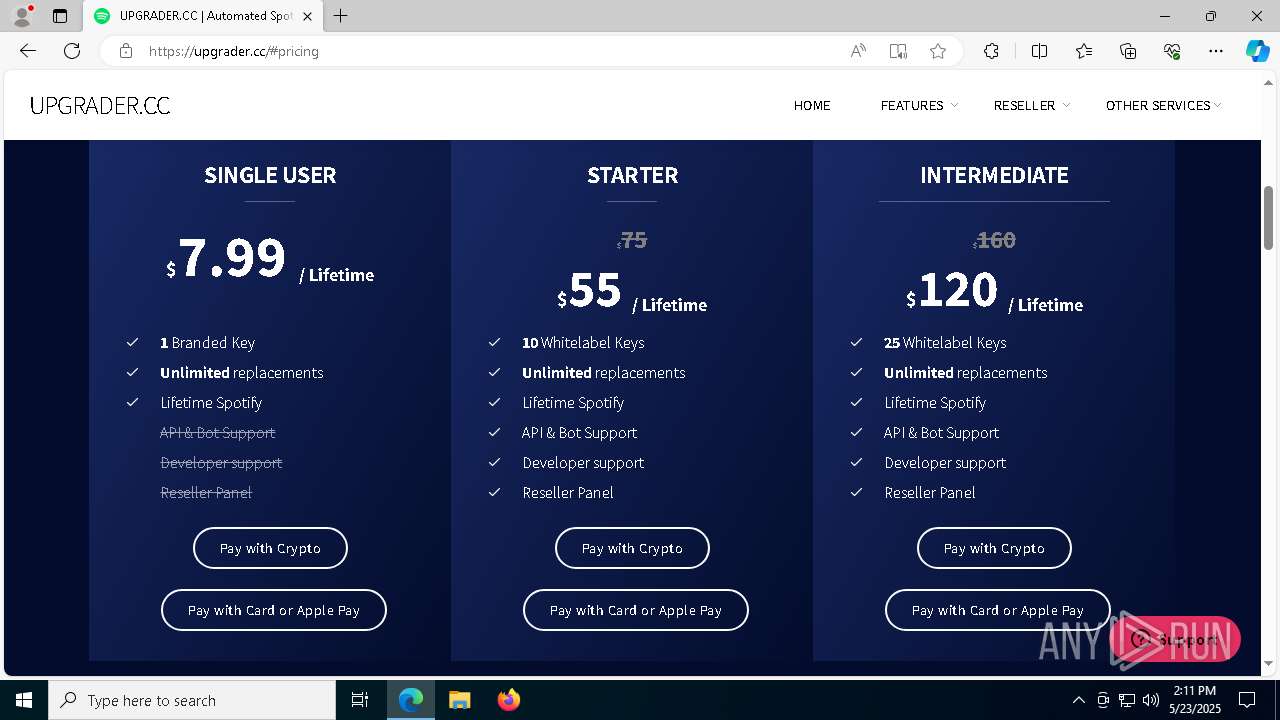Click Pay with Card or Apple Pay under Intermediate
Screen dimensions: 1280x720
(x=998, y=610)
